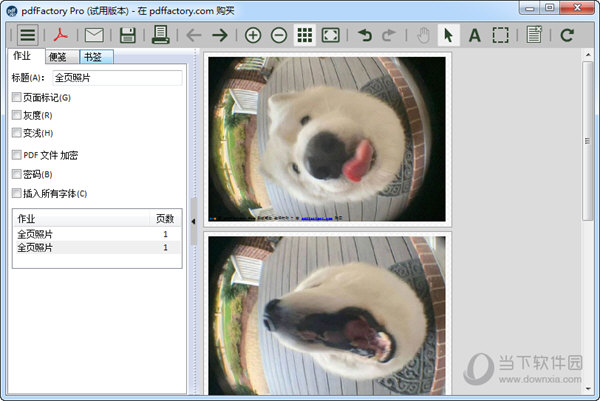Save the PDF with the floppy disk icon
Image resolution: width=600 pixels, height=401 pixels.
127,35
